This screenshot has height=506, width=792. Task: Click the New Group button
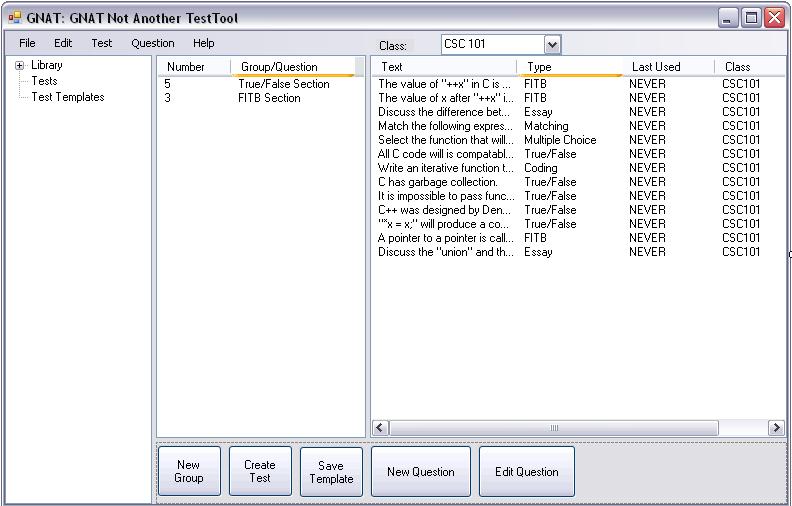(188, 471)
